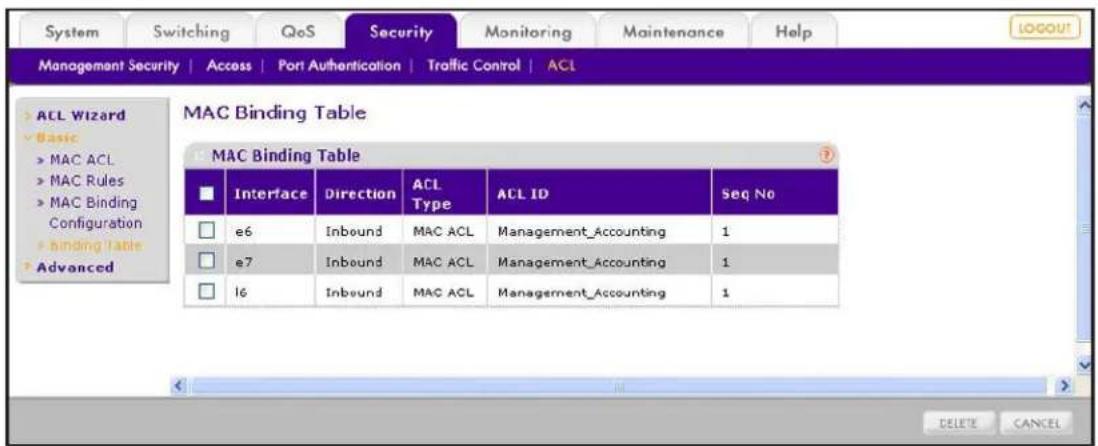Go to Traffic Control submenu

click(473, 67)
